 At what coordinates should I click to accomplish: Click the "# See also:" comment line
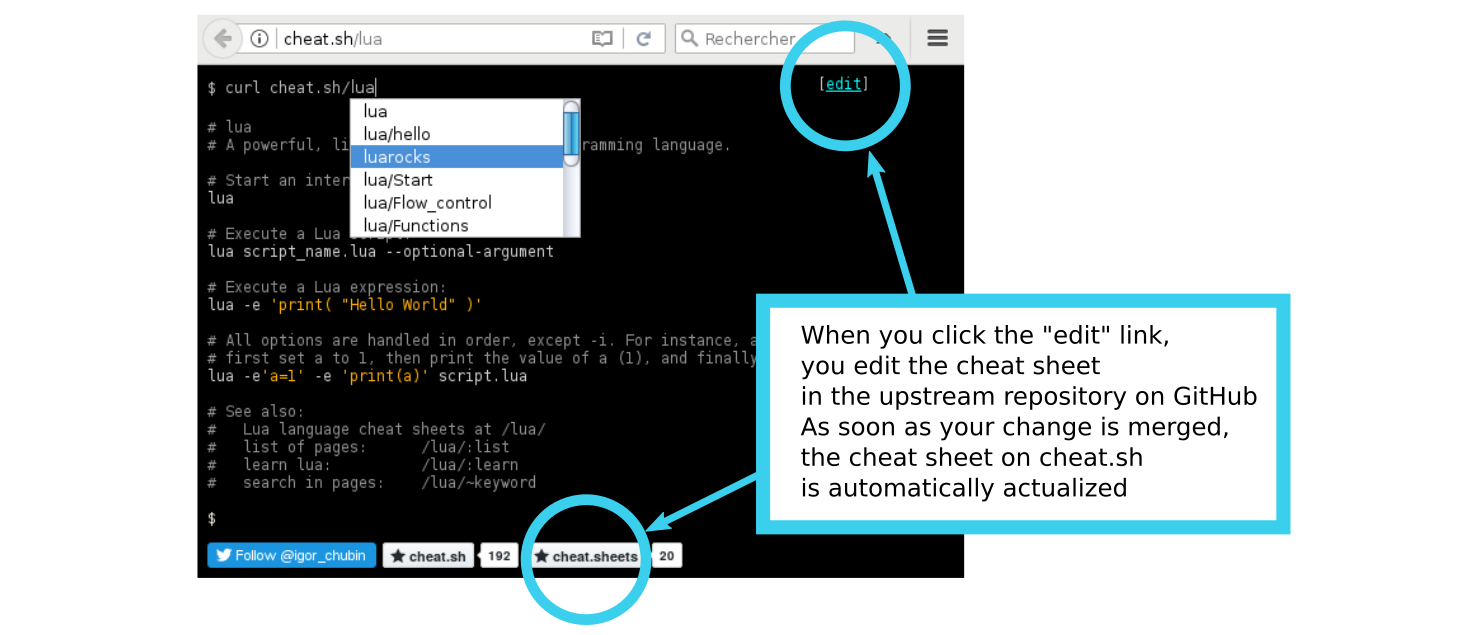(256, 411)
